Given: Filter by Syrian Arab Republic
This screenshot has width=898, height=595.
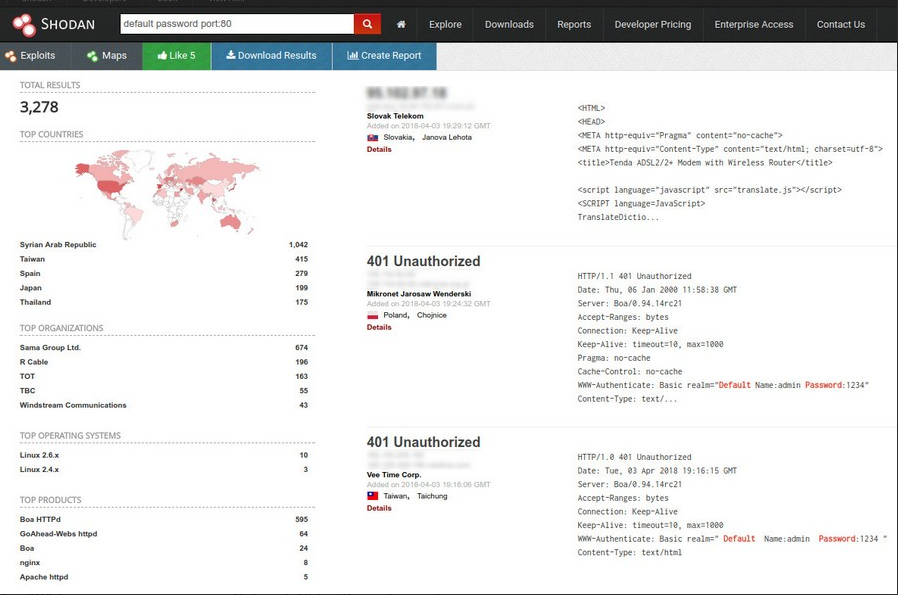Looking at the screenshot, I should point(58,245).
